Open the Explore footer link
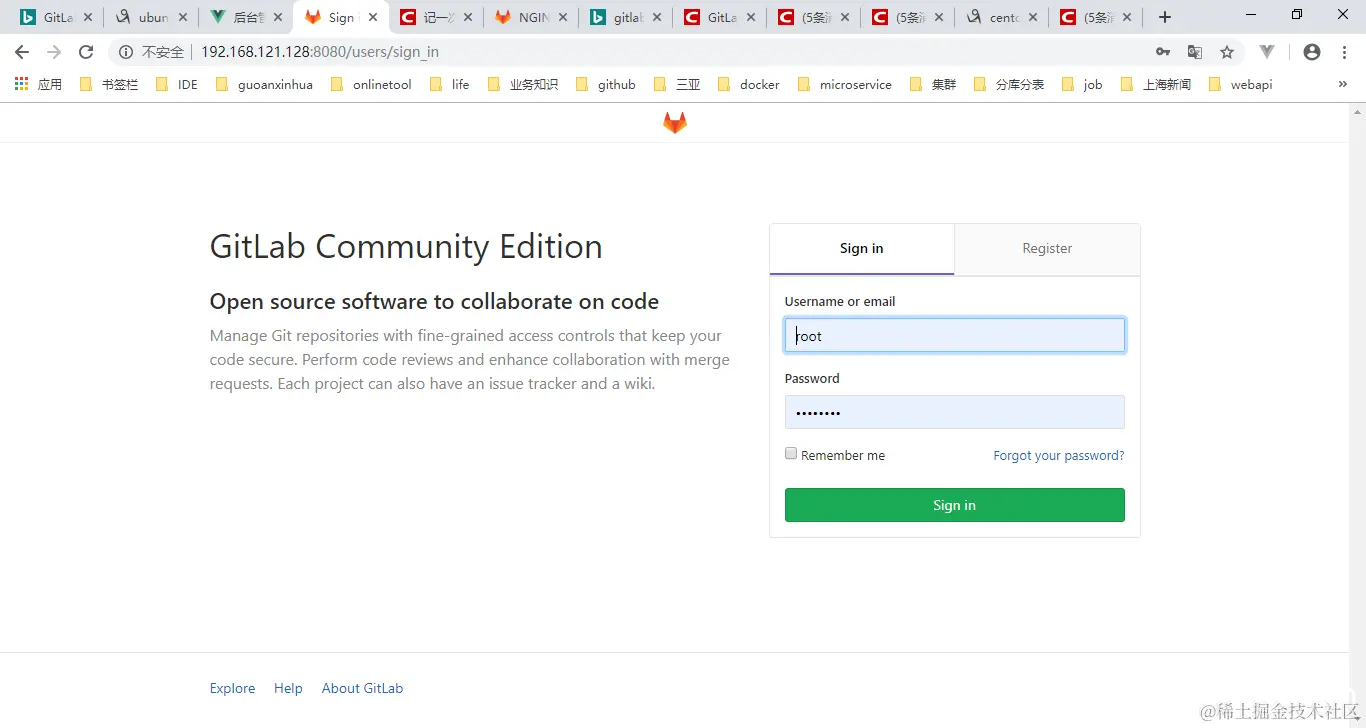Image resolution: width=1366 pixels, height=728 pixels. point(232,688)
